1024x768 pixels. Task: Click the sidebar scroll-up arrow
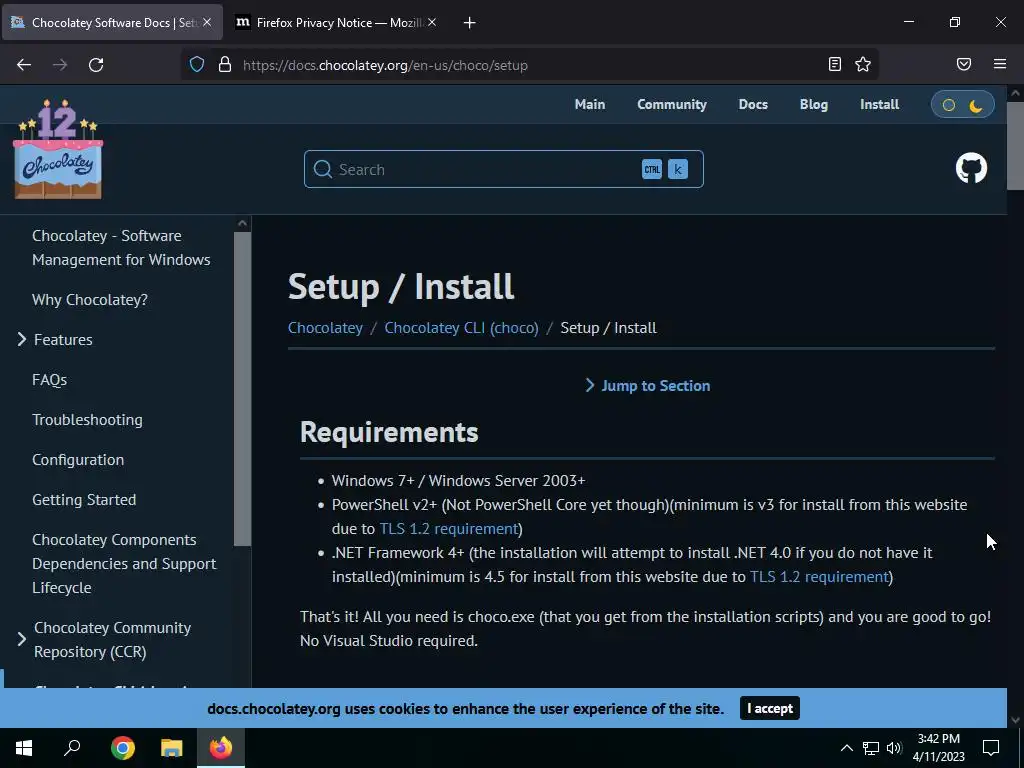point(242,223)
